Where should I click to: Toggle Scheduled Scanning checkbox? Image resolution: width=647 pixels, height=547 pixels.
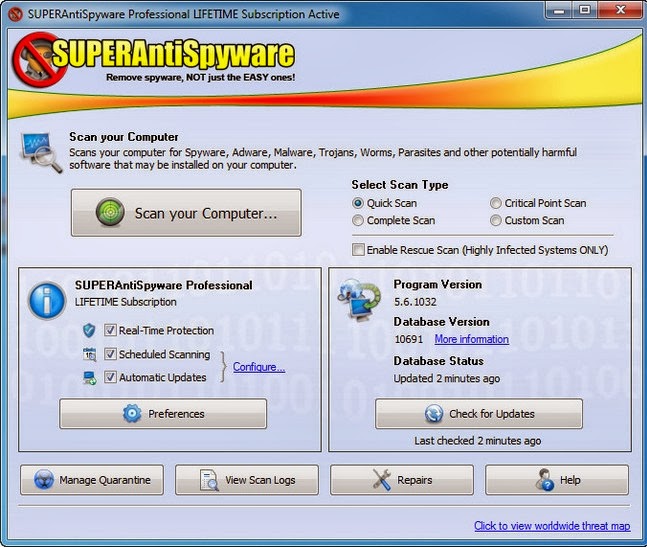pos(110,354)
